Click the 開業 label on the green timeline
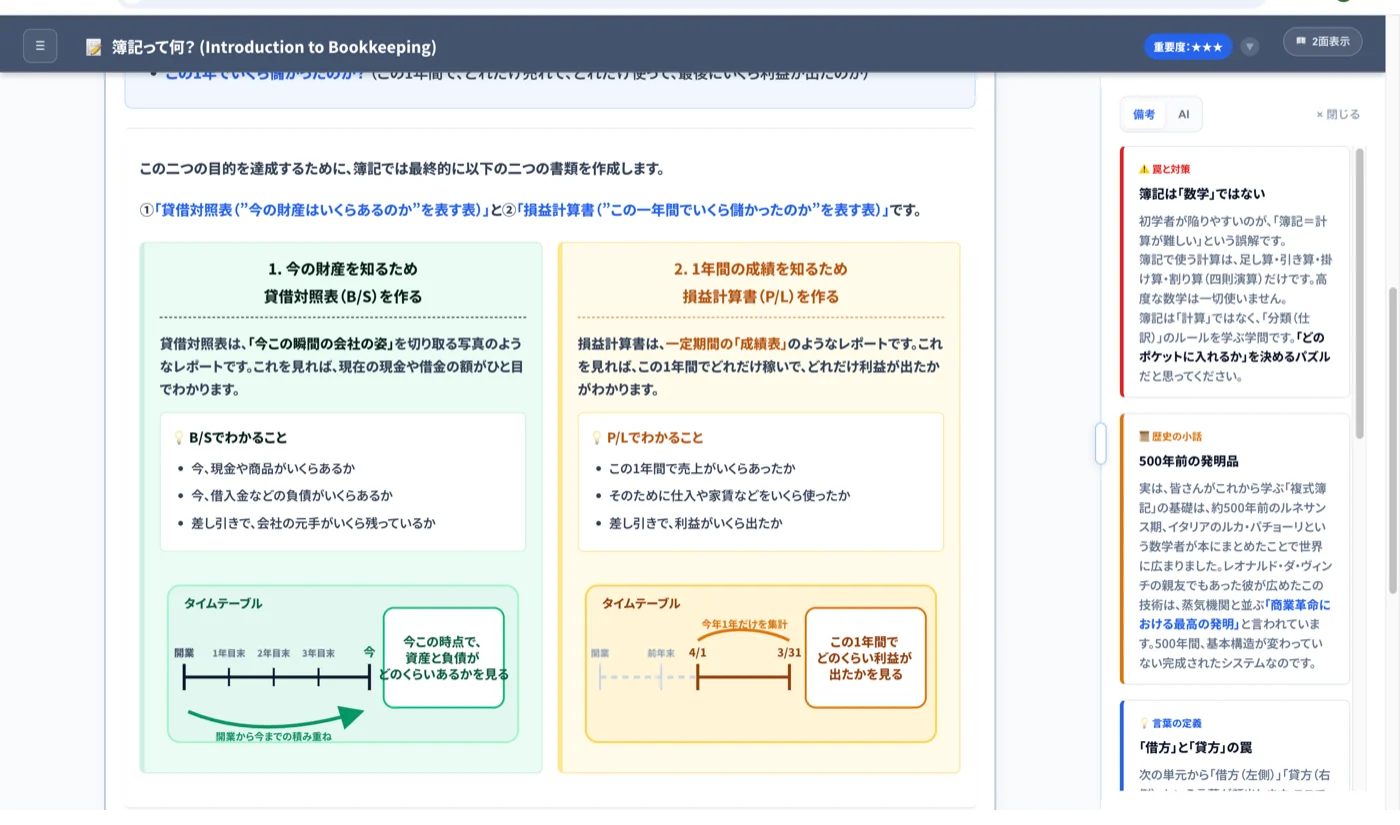Image resolution: width=1400 pixels, height=825 pixels. pyautogui.click(x=184, y=653)
